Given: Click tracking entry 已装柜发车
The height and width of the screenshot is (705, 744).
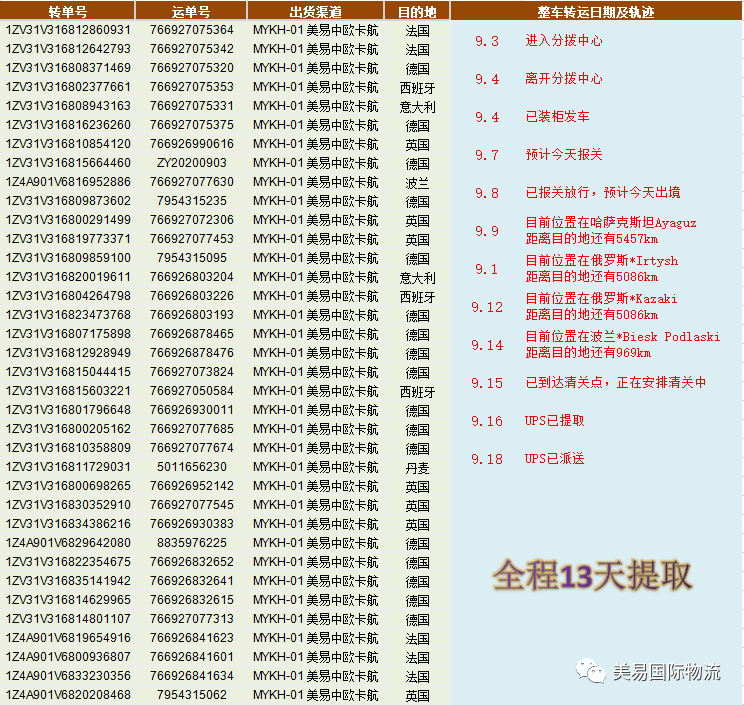Looking at the screenshot, I should (557, 116).
